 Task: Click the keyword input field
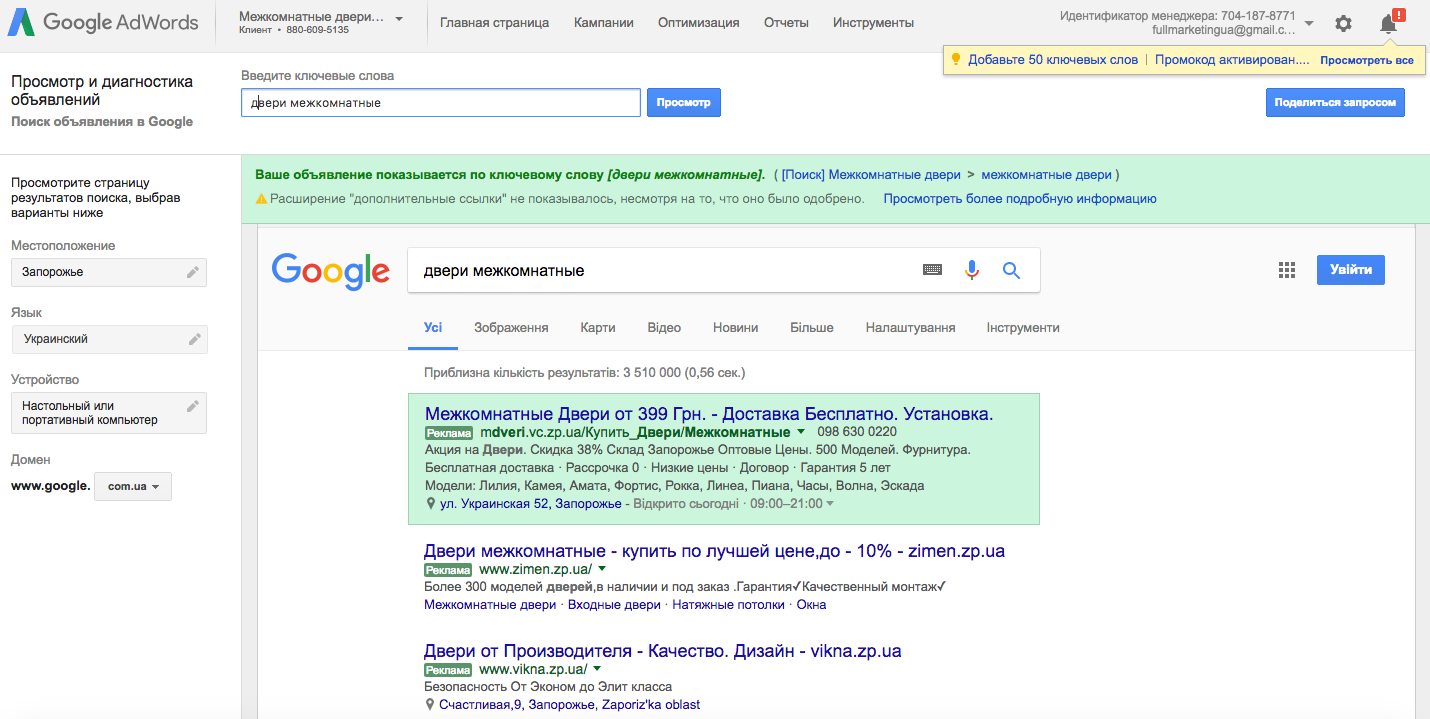(441, 103)
